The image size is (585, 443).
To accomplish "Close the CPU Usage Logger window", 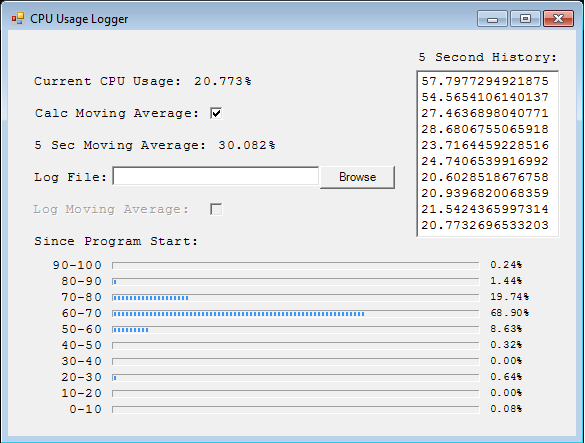I will (558, 19).
